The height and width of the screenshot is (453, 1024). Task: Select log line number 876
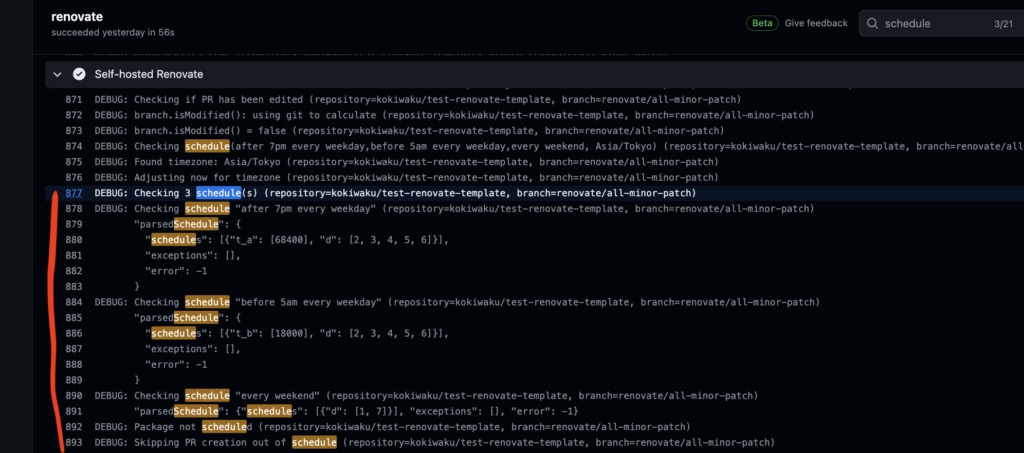[x=73, y=178]
